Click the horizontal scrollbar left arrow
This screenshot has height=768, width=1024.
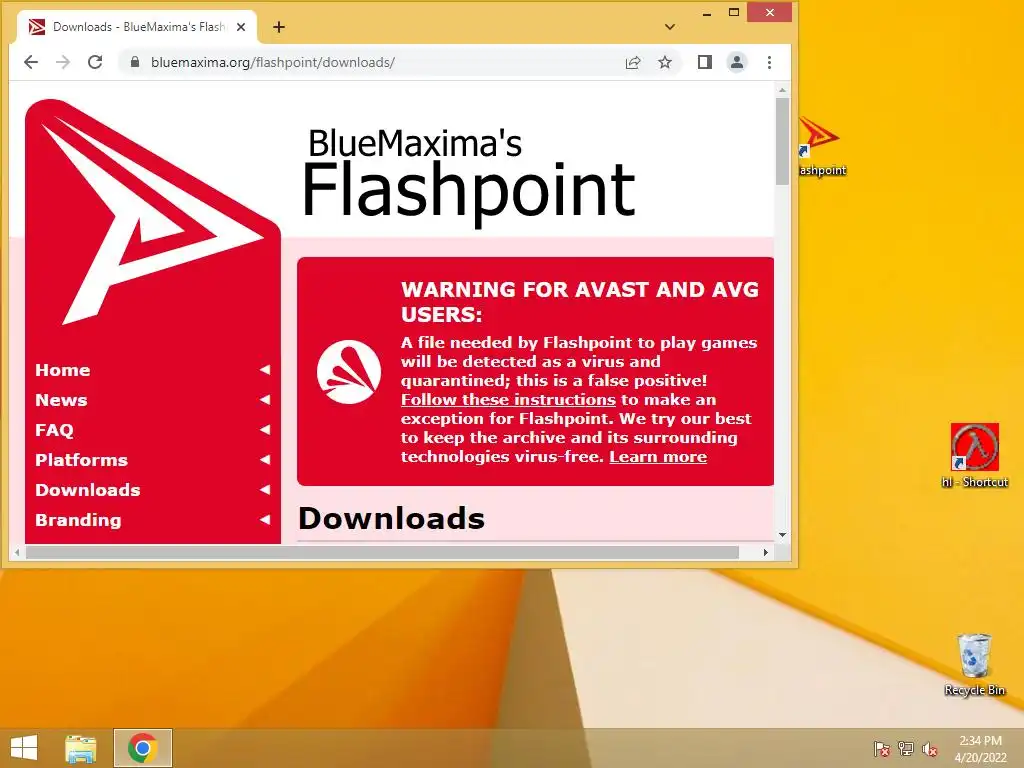click(x=17, y=552)
